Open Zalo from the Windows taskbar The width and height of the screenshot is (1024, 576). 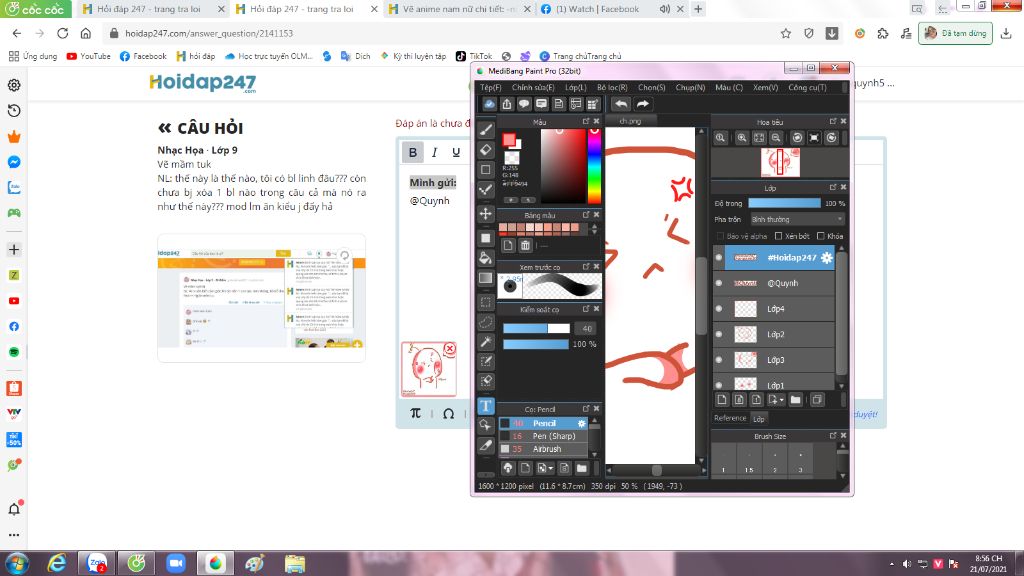tap(97, 563)
